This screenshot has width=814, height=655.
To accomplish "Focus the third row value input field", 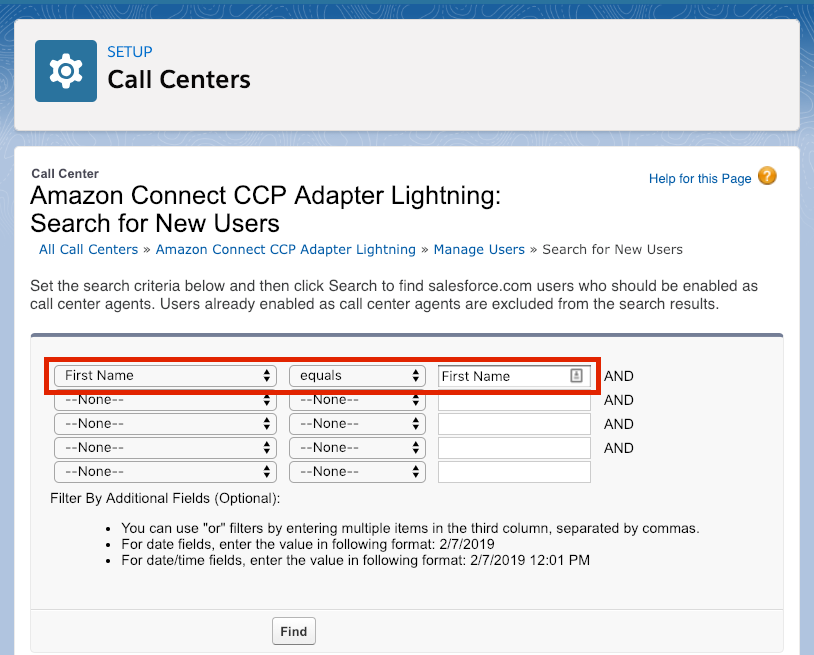I will pos(514,424).
